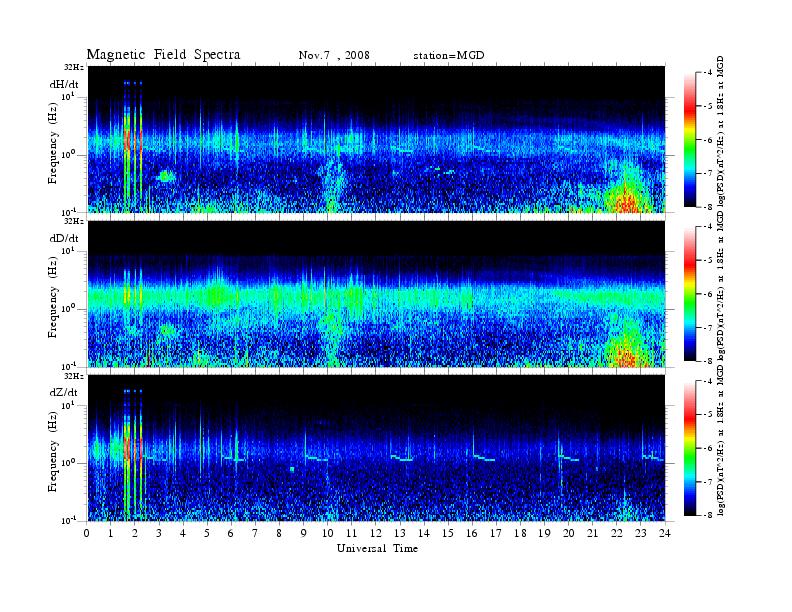Click hour tick label "10" on time axis
Screen dimensions: 792x612
[x=327, y=533]
